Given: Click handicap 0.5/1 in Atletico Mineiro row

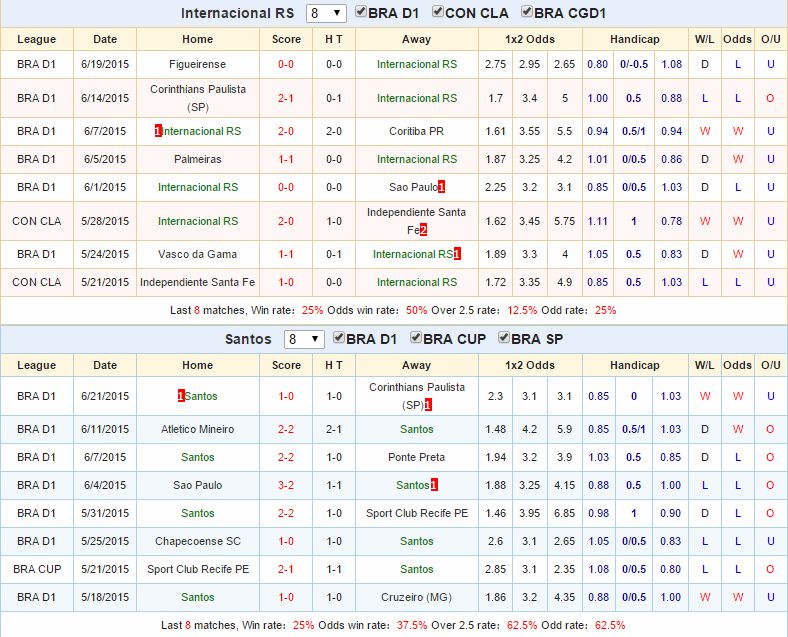Looking at the screenshot, I should tap(634, 430).
